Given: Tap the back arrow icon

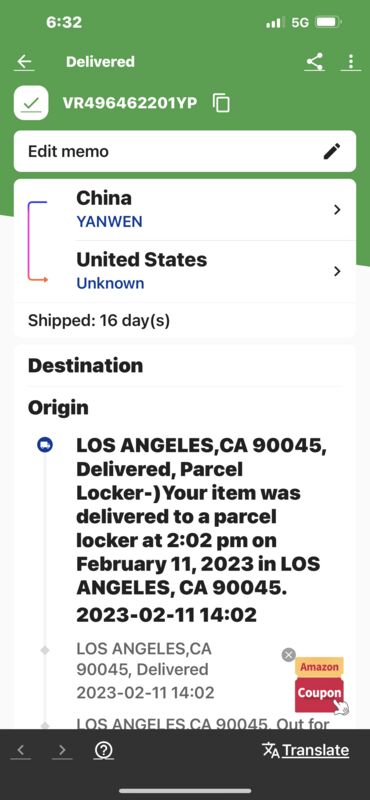Looking at the screenshot, I should point(24,62).
